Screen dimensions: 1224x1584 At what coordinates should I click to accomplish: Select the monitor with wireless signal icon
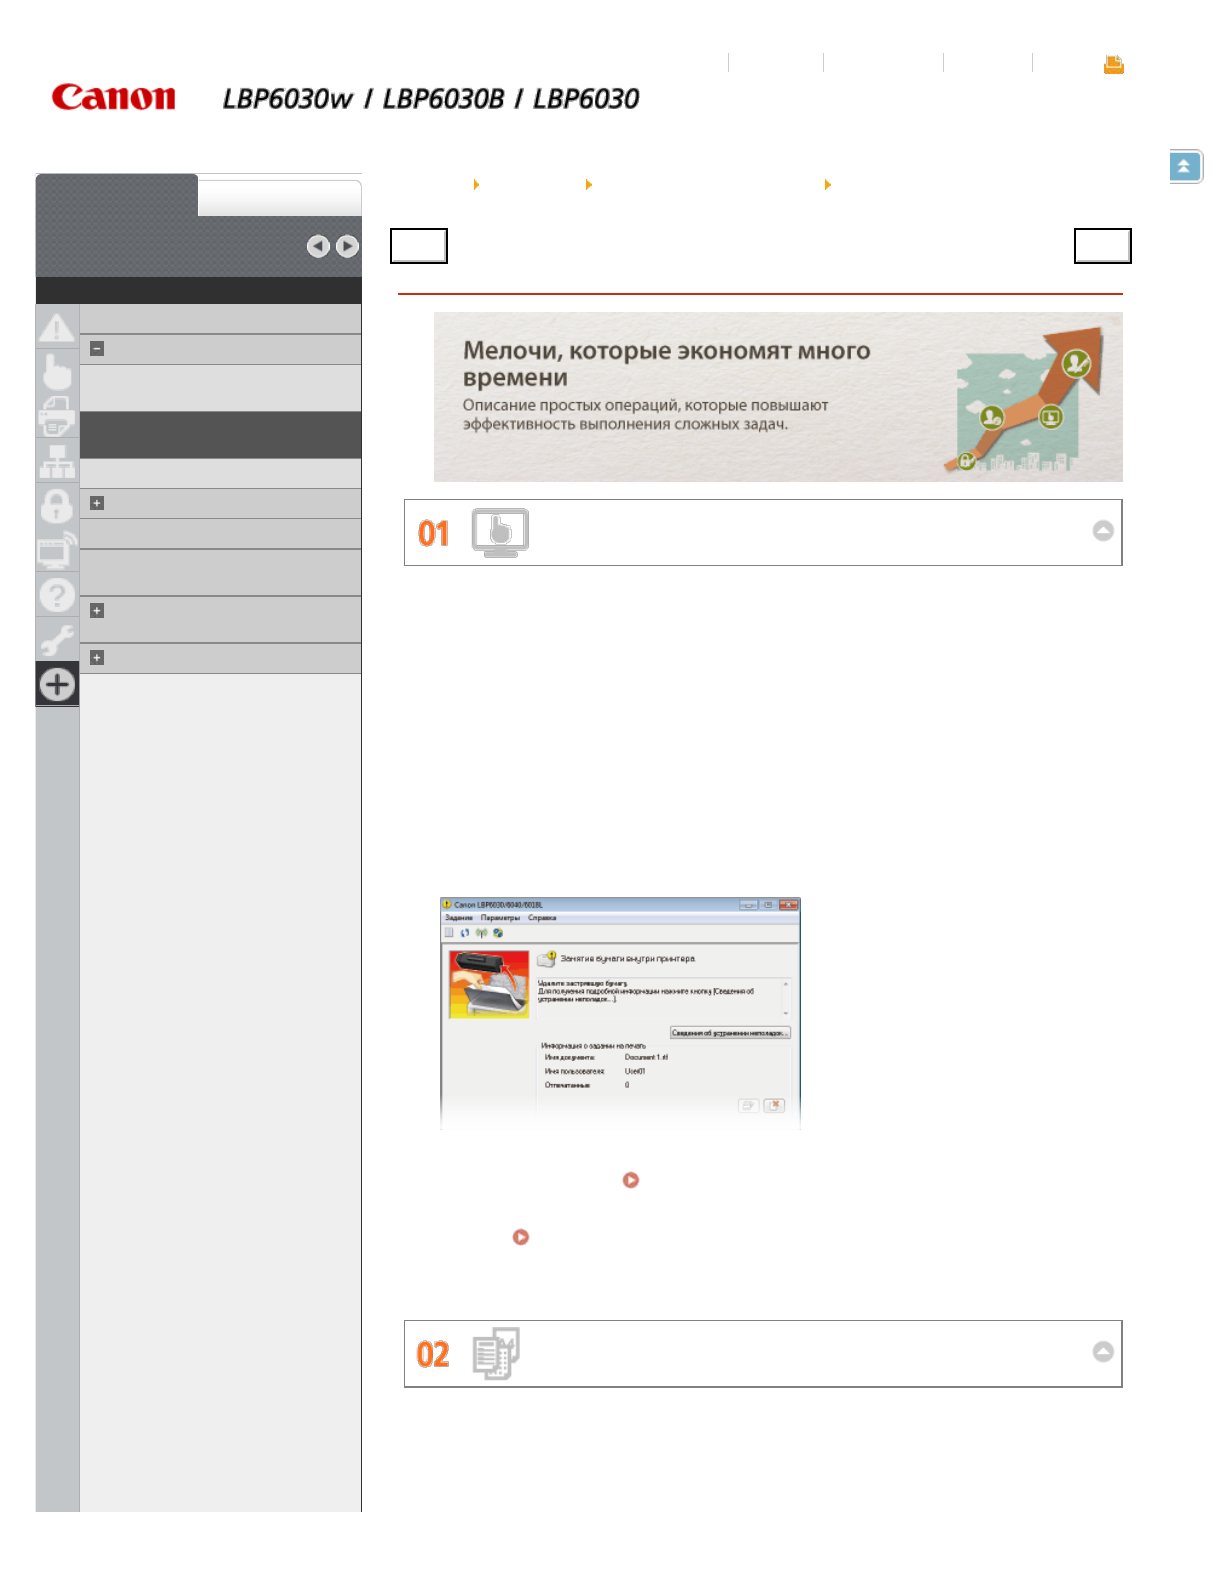57,550
